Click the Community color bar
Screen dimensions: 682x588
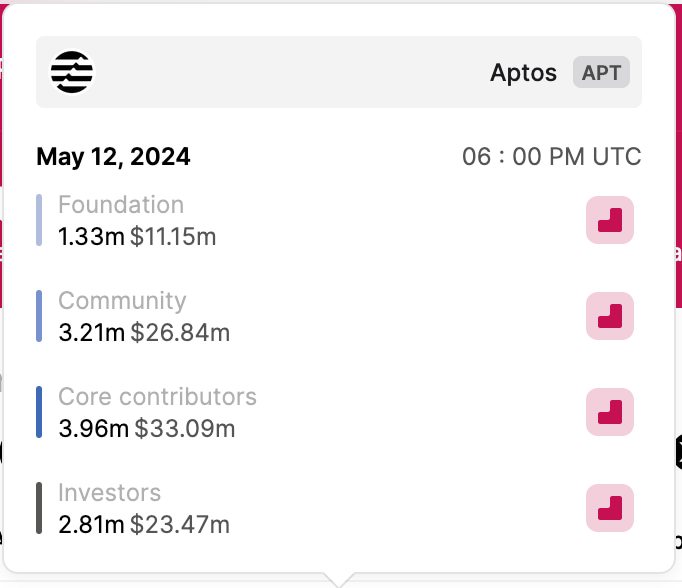pos(39,316)
